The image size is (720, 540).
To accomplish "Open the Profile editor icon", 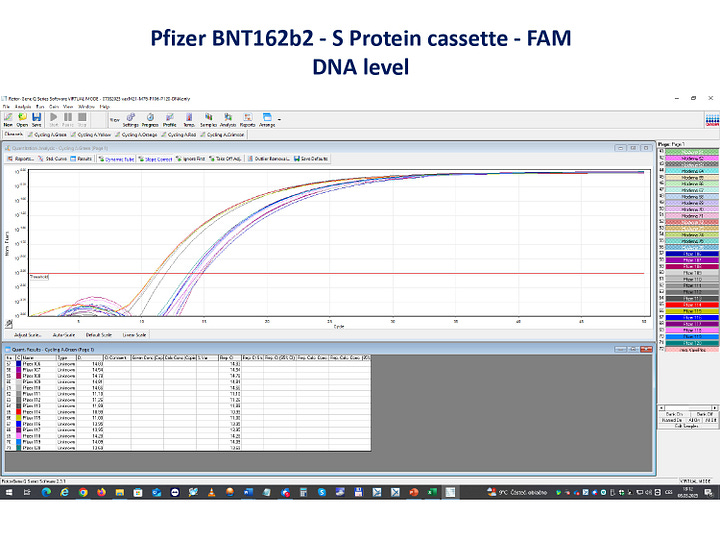I will tap(169, 120).
